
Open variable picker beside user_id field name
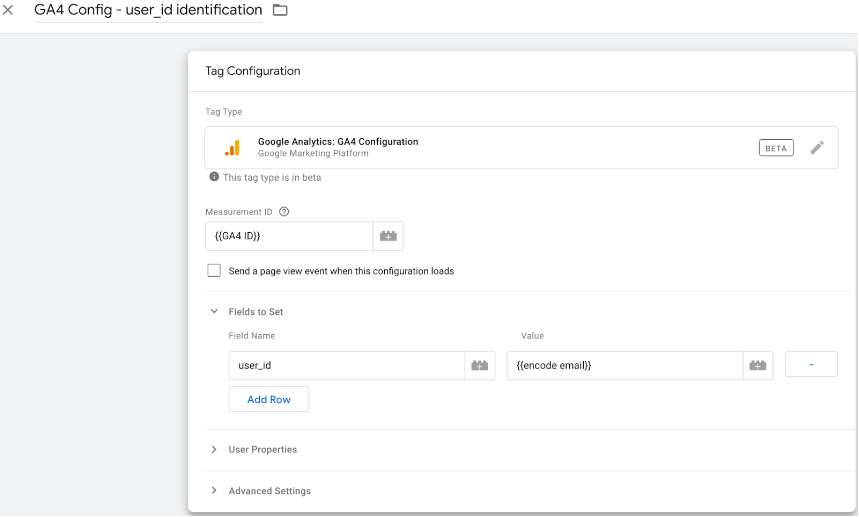coord(480,366)
